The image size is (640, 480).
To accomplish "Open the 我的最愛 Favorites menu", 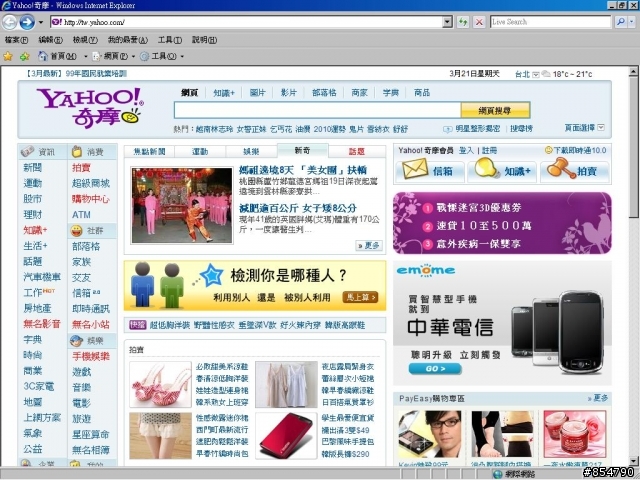I will click(127, 40).
